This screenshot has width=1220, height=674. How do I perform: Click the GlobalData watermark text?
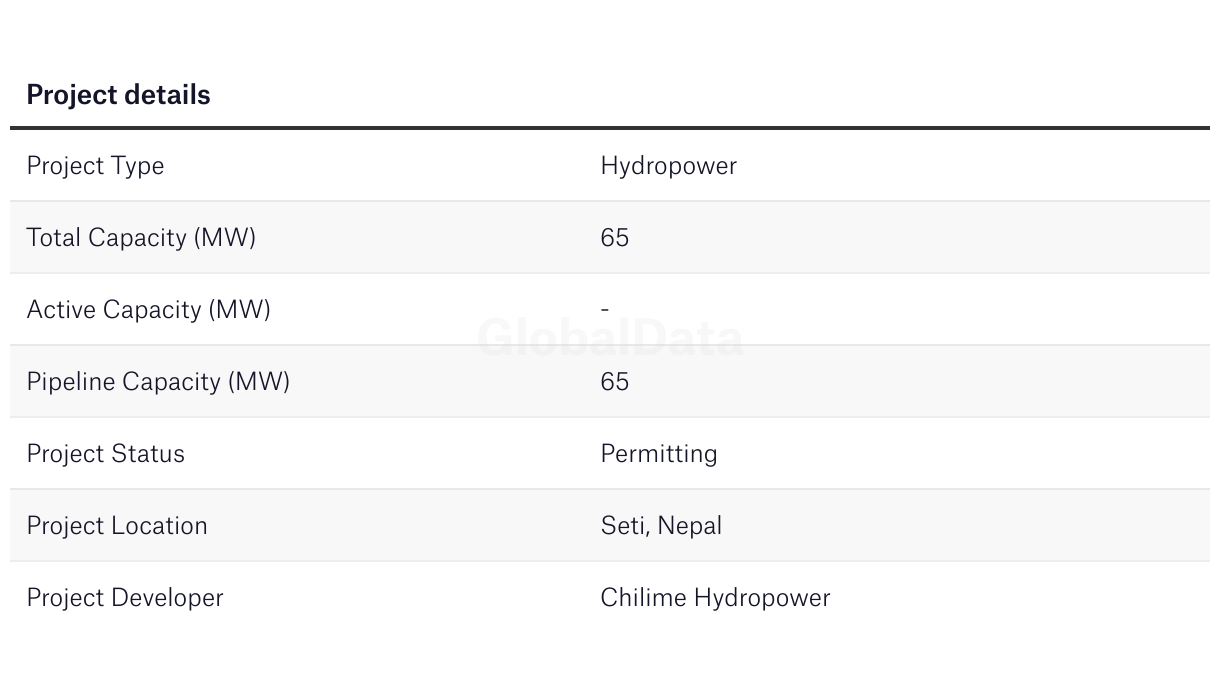click(610, 338)
